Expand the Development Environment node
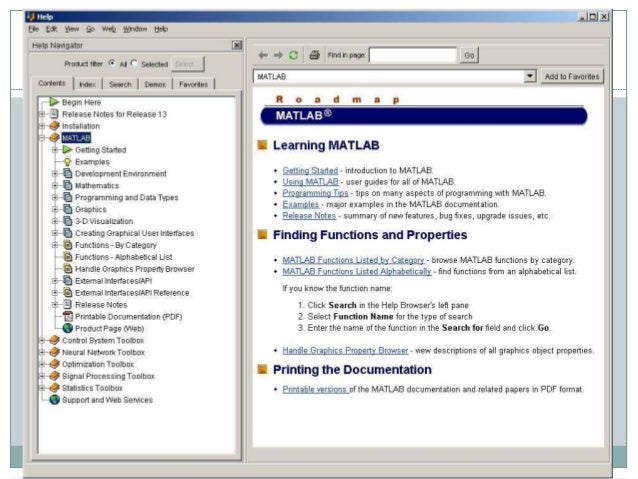This screenshot has width=638, height=479. tap(55, 174)
